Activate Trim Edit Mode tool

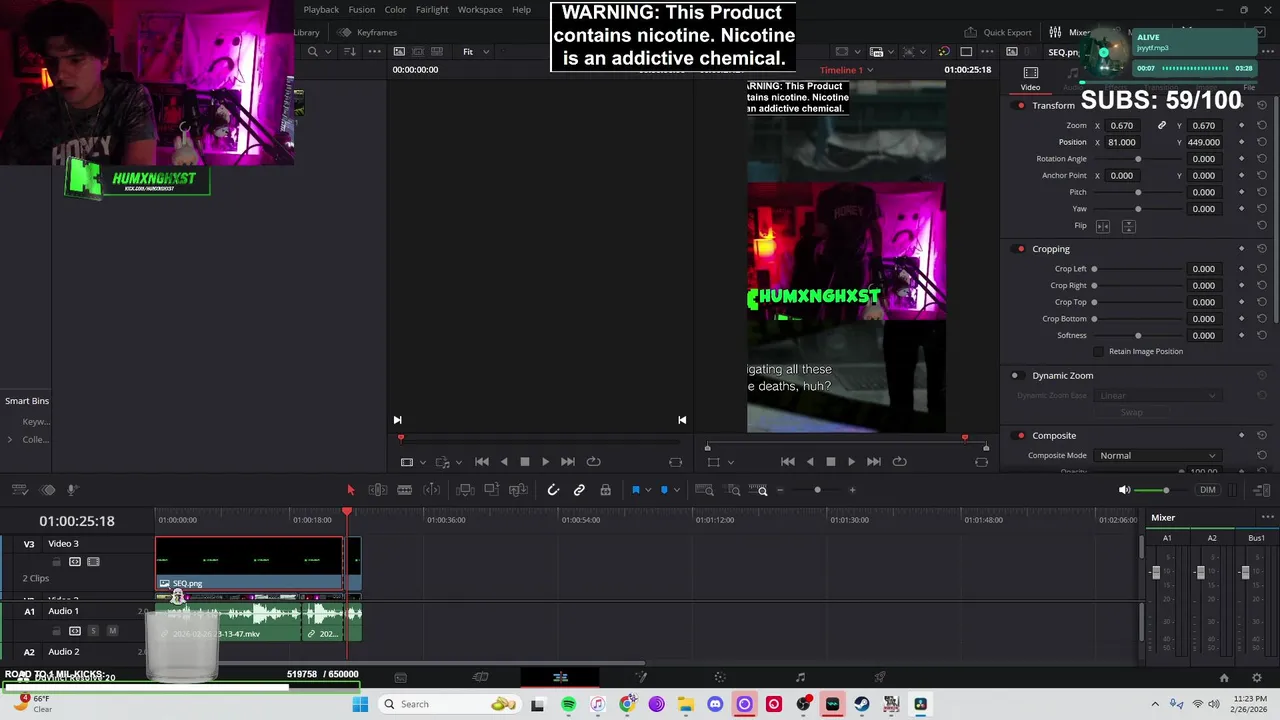click(x=378, y=490)
